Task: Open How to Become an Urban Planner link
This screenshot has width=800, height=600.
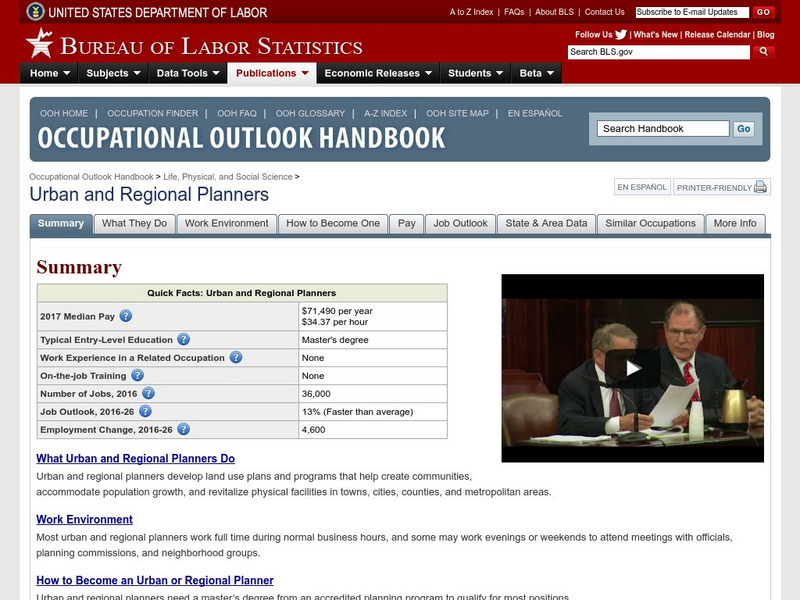Action: 155,580
